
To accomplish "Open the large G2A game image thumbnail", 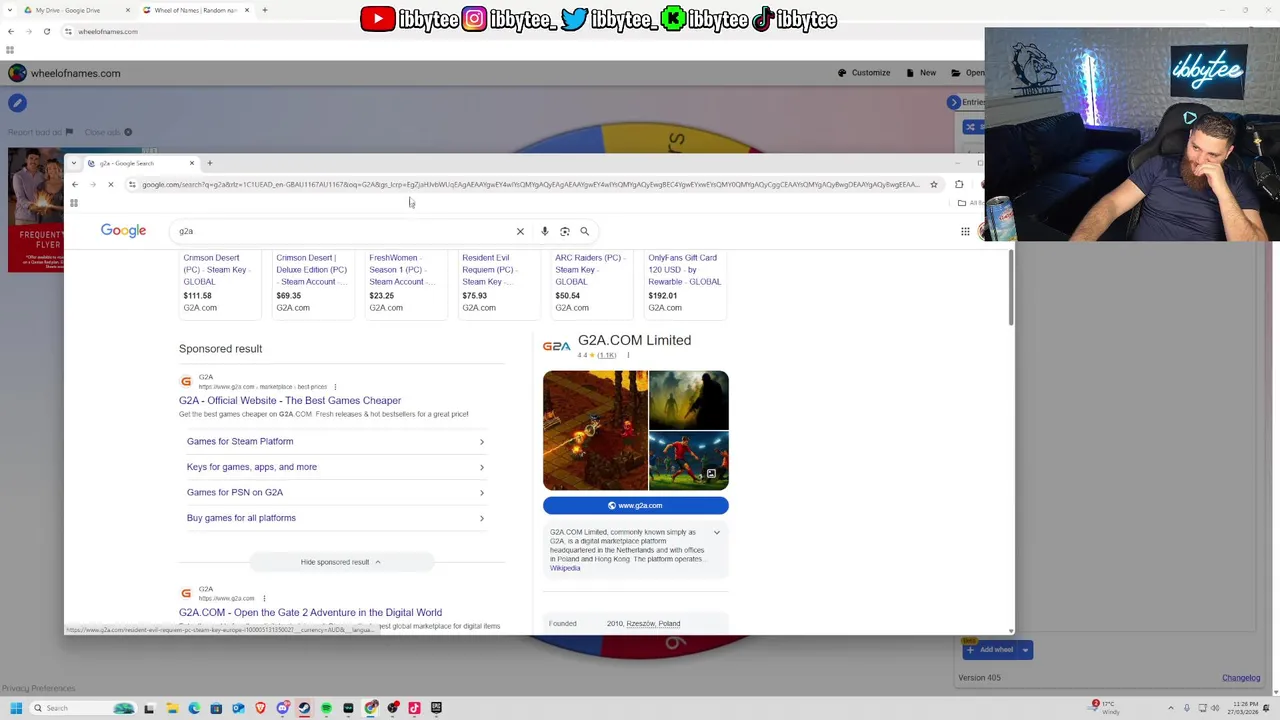I will (x=595, y=430).
